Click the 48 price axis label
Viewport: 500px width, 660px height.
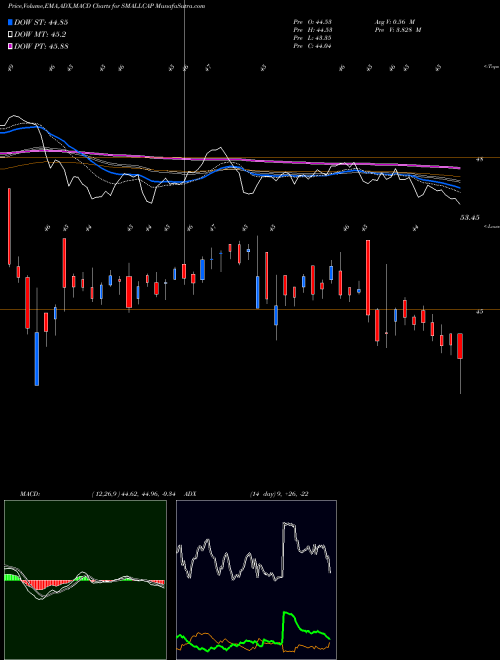pos(479,160)
